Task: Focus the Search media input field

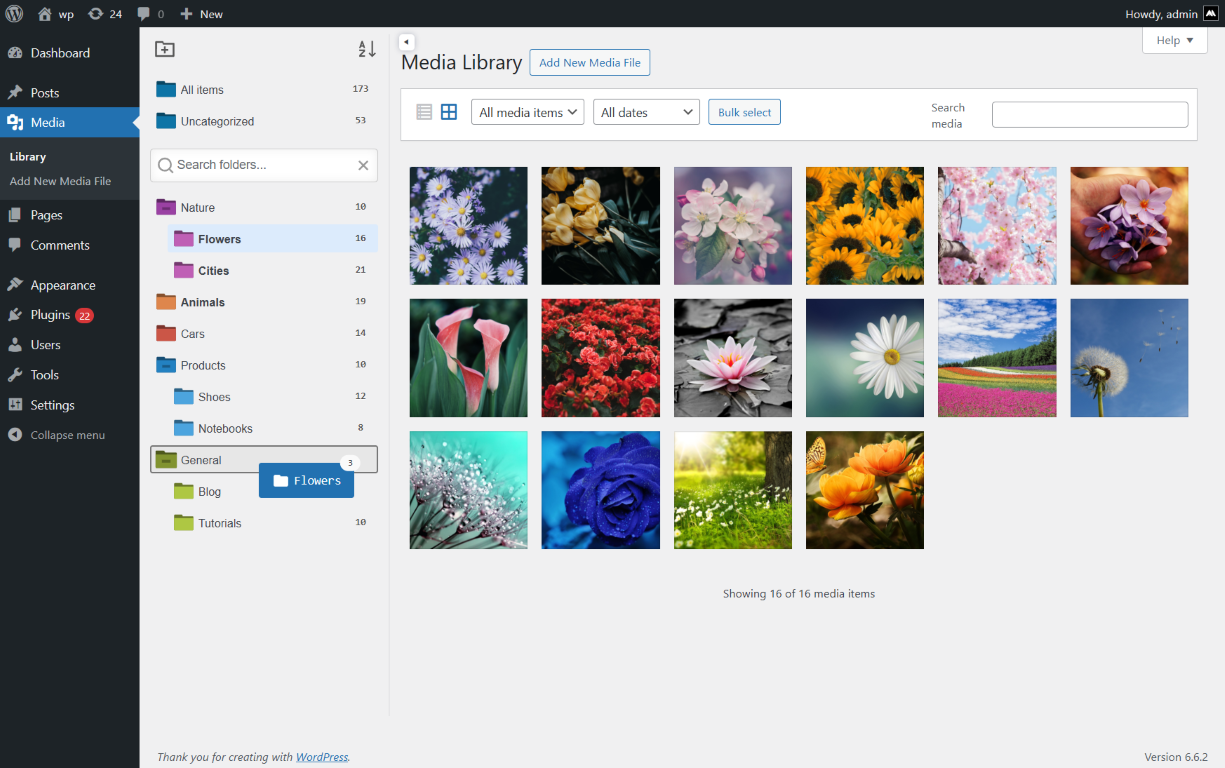Action: click(1090, 114)
